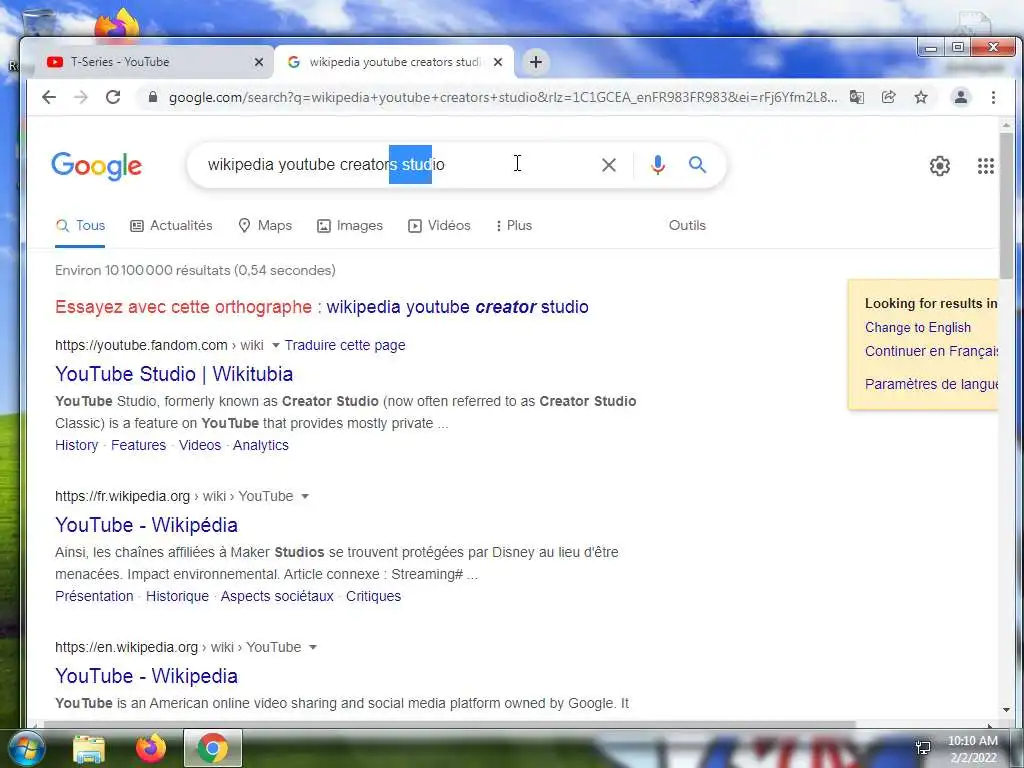Open the Analytics sitelink

click(x=261, y=445)
